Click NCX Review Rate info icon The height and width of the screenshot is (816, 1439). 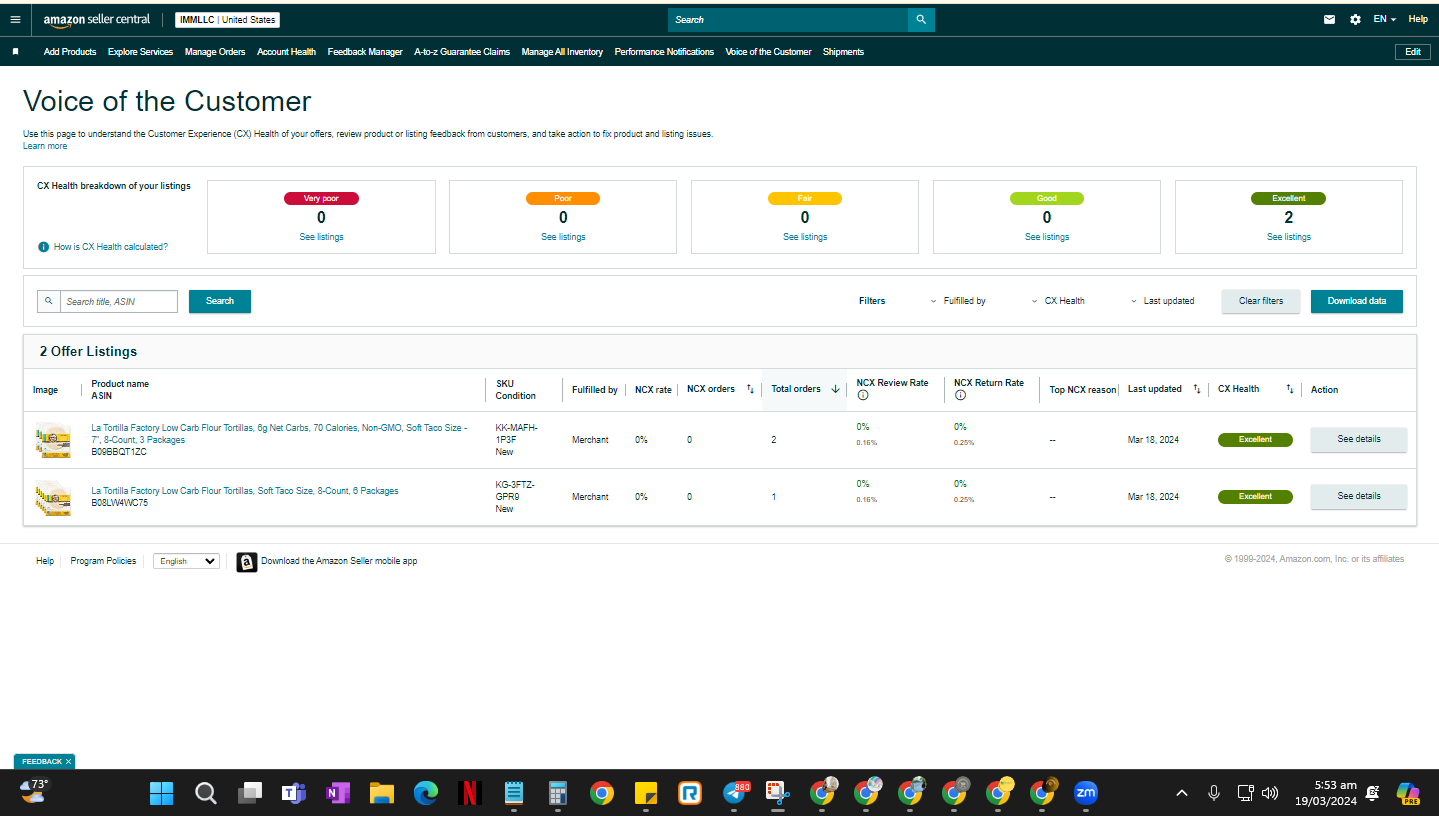tap(862, 395)
